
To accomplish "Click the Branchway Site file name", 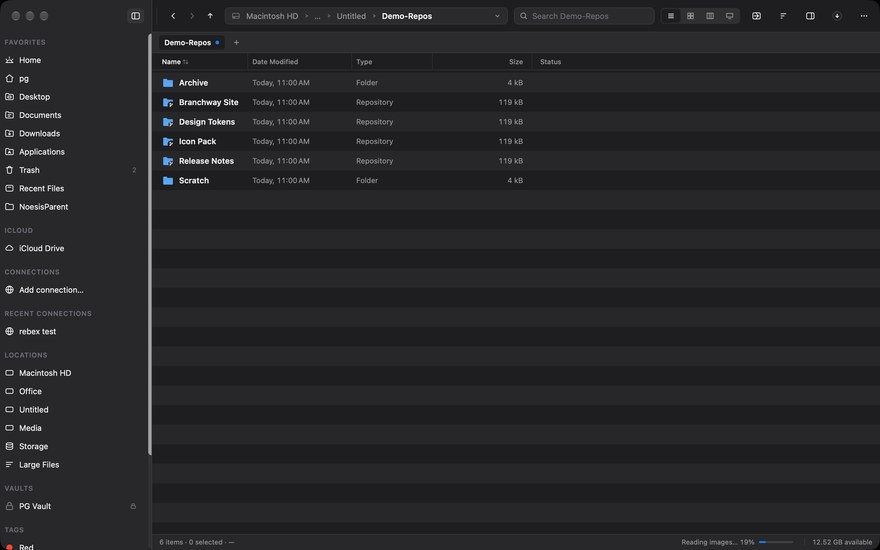I will click(x=208, y=102).
